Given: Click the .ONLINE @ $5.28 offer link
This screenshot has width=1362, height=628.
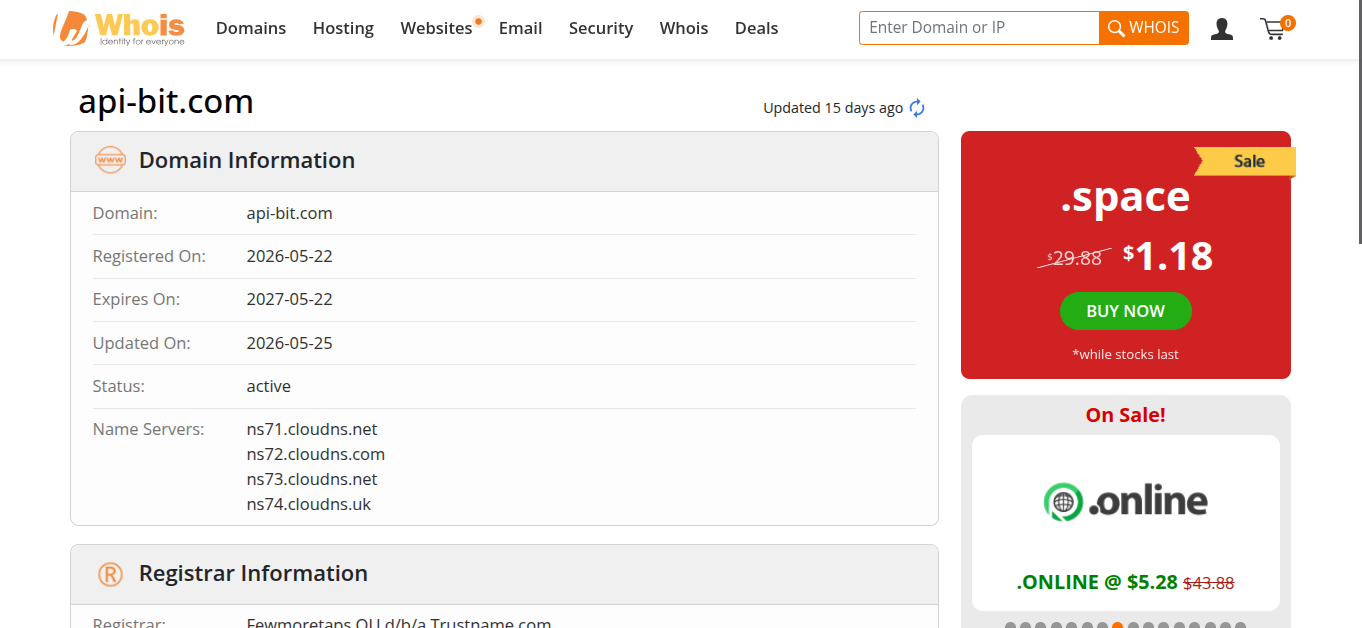Looking at the screenshot, I should 1097,582.
